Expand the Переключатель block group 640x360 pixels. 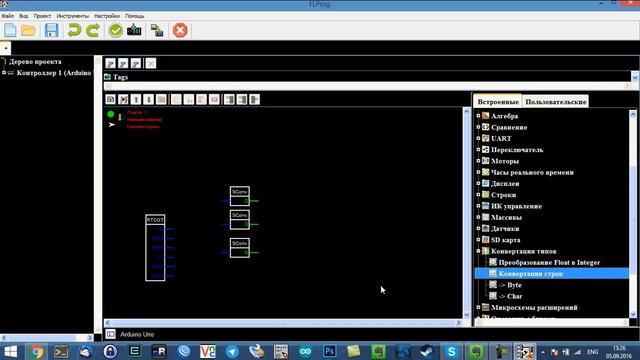(478, 150)
